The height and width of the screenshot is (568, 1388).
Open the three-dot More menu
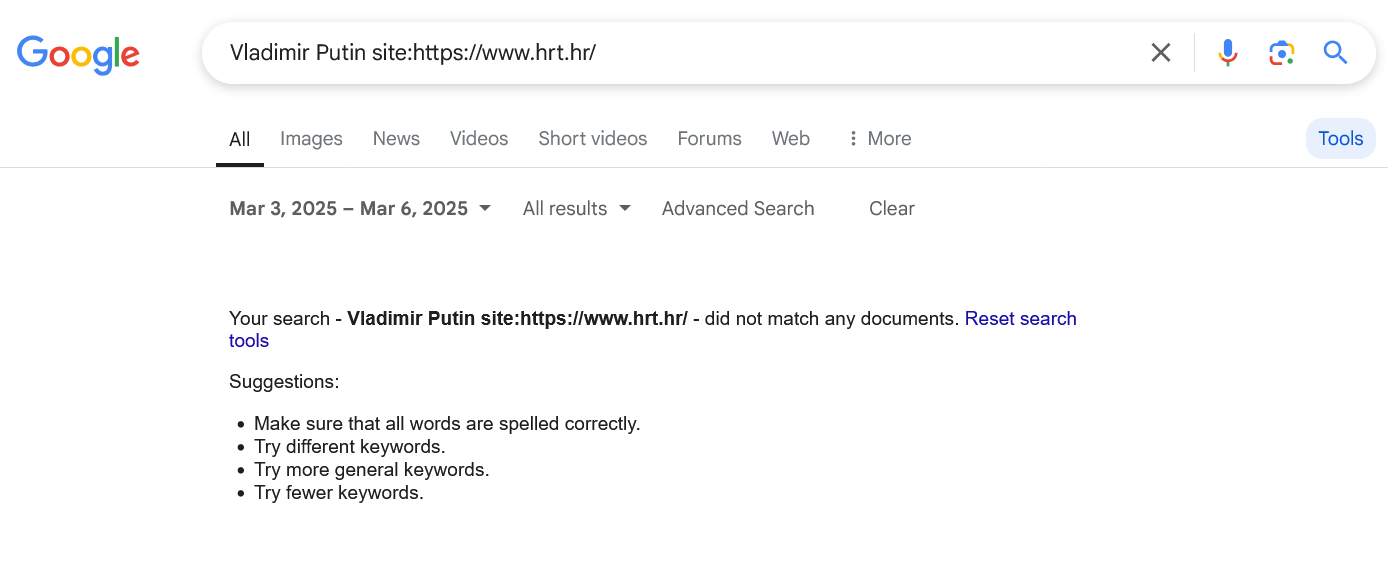coord(878,139)
